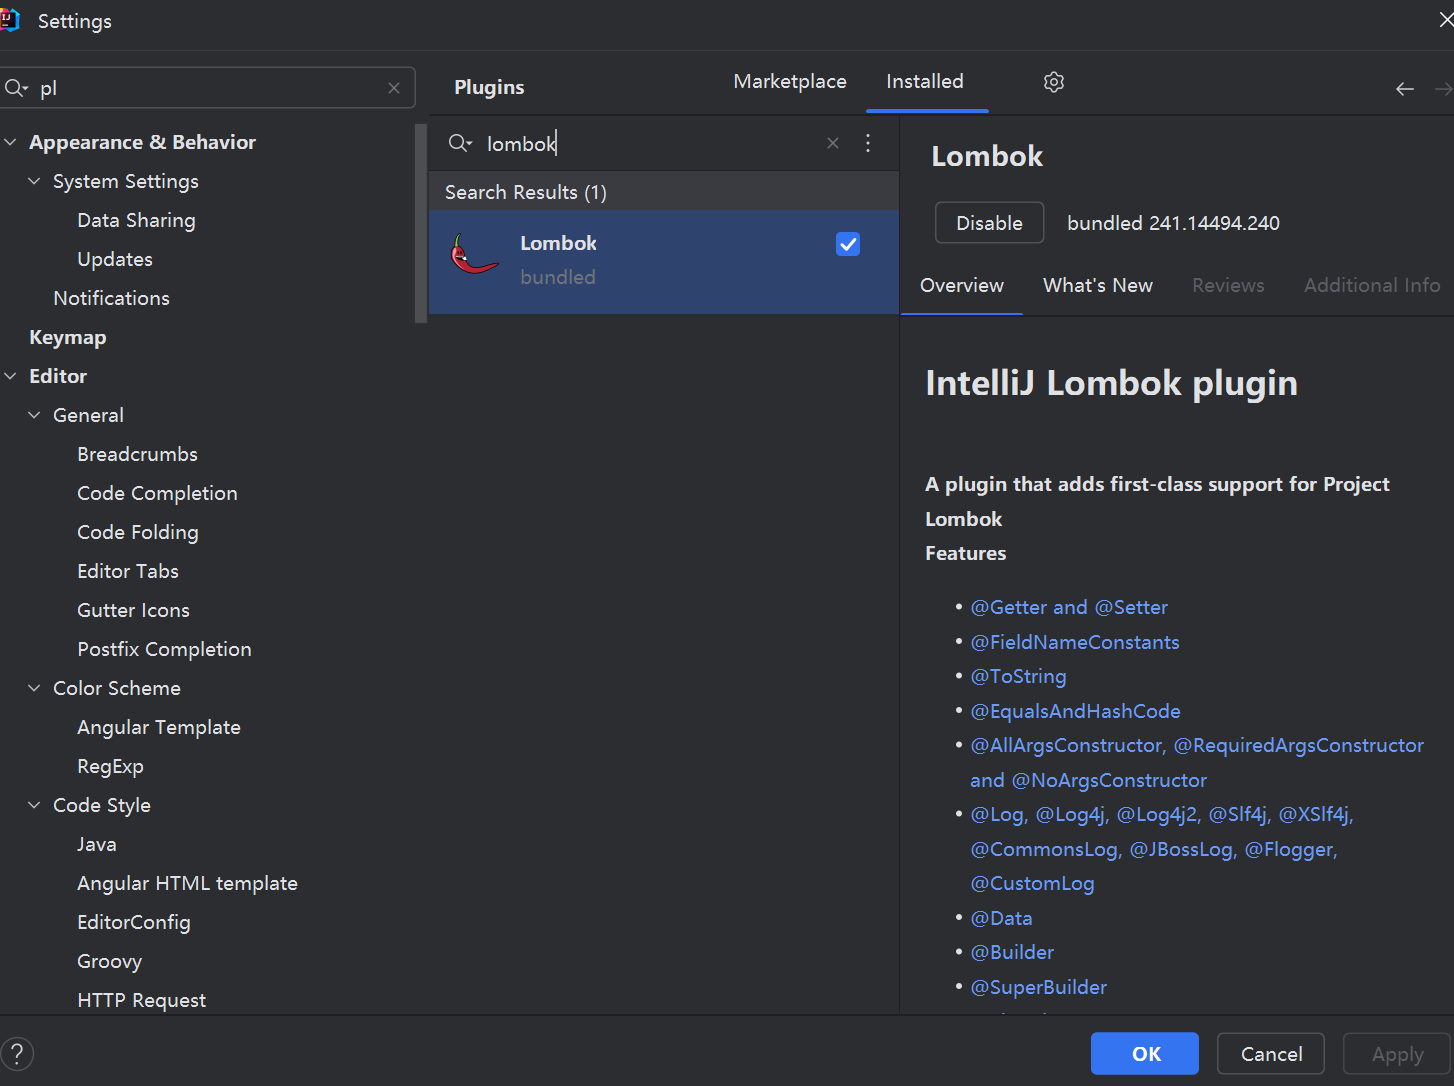Open the Additional Info tab
Viewport: 1454px width, 1086px height.
click(x=1372, y=286)
